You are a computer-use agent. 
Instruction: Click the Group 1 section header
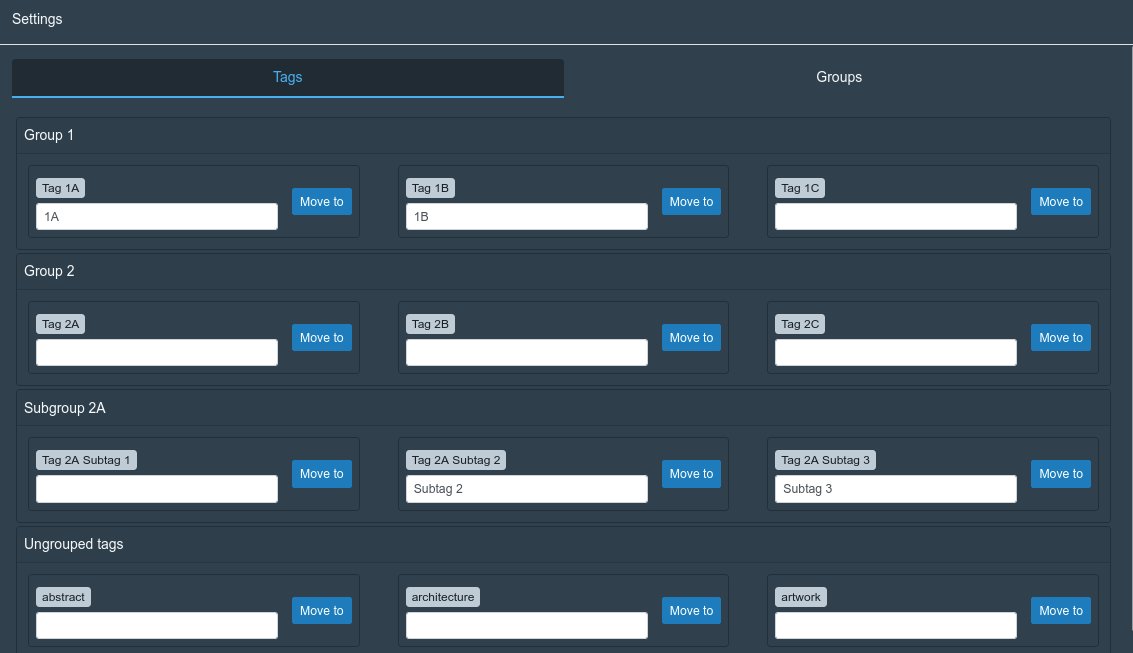49,135
